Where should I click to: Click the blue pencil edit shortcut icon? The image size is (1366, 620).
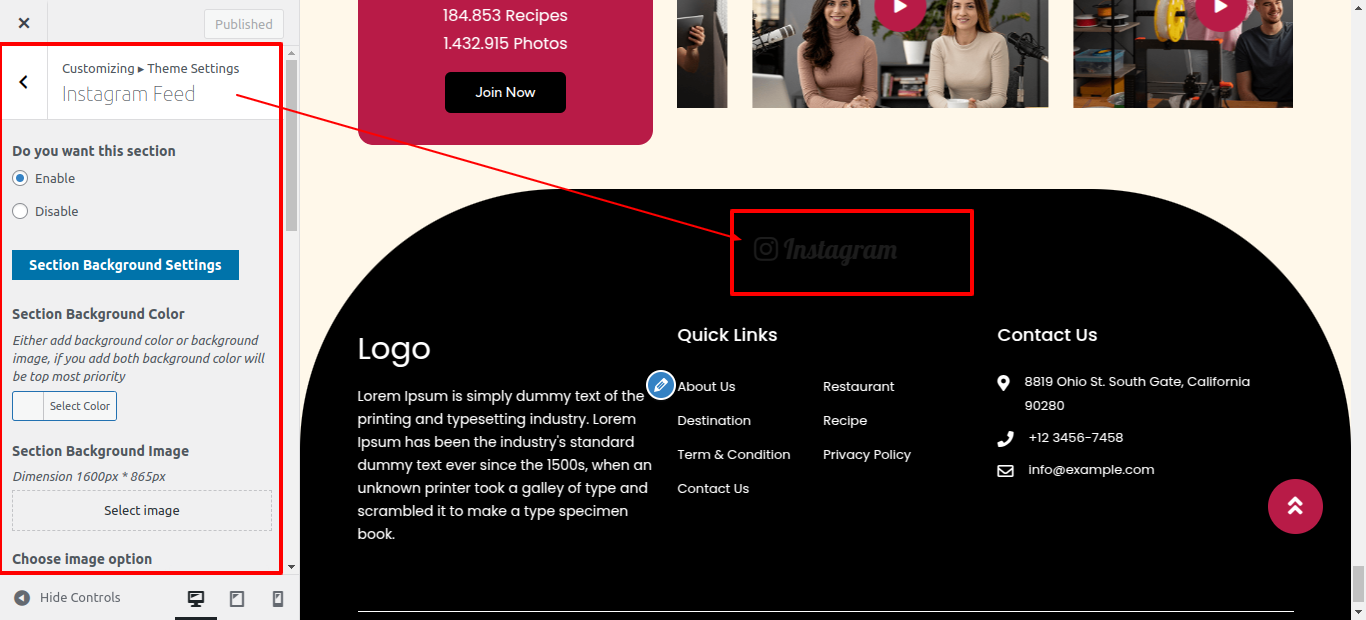[661, 385]
